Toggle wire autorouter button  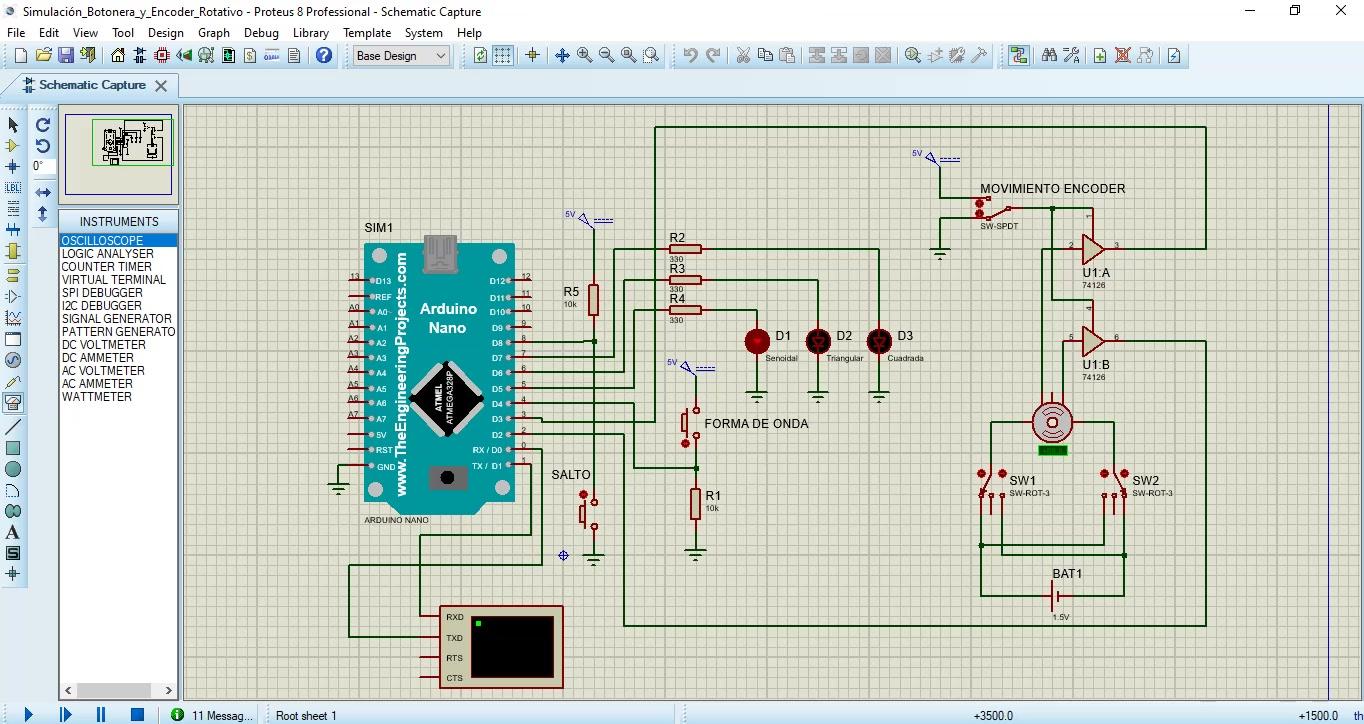click(x=1018, y=56)
